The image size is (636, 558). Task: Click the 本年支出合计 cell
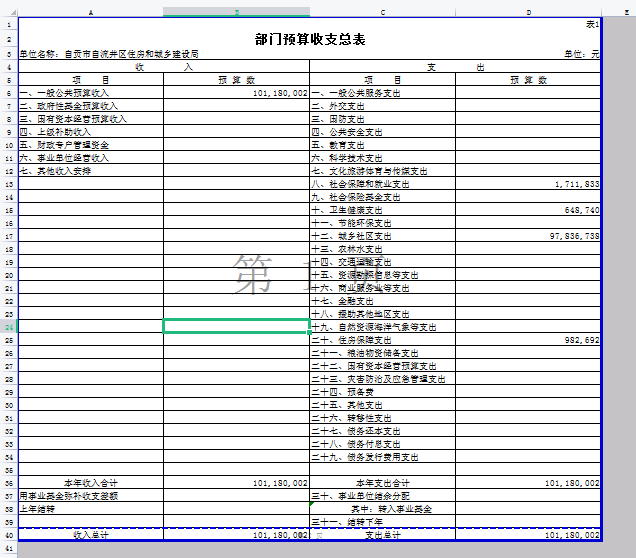click(x=382, y=483)
